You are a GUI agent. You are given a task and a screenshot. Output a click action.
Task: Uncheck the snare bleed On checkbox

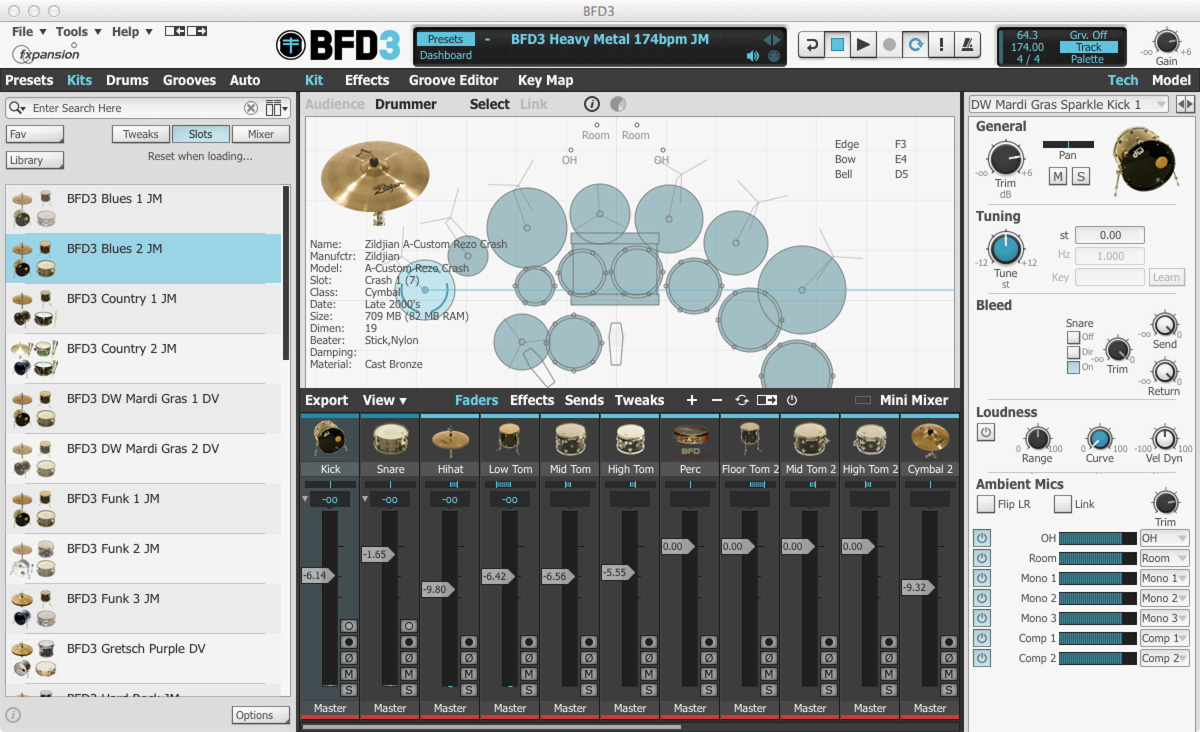click(x=1073, y=367)
